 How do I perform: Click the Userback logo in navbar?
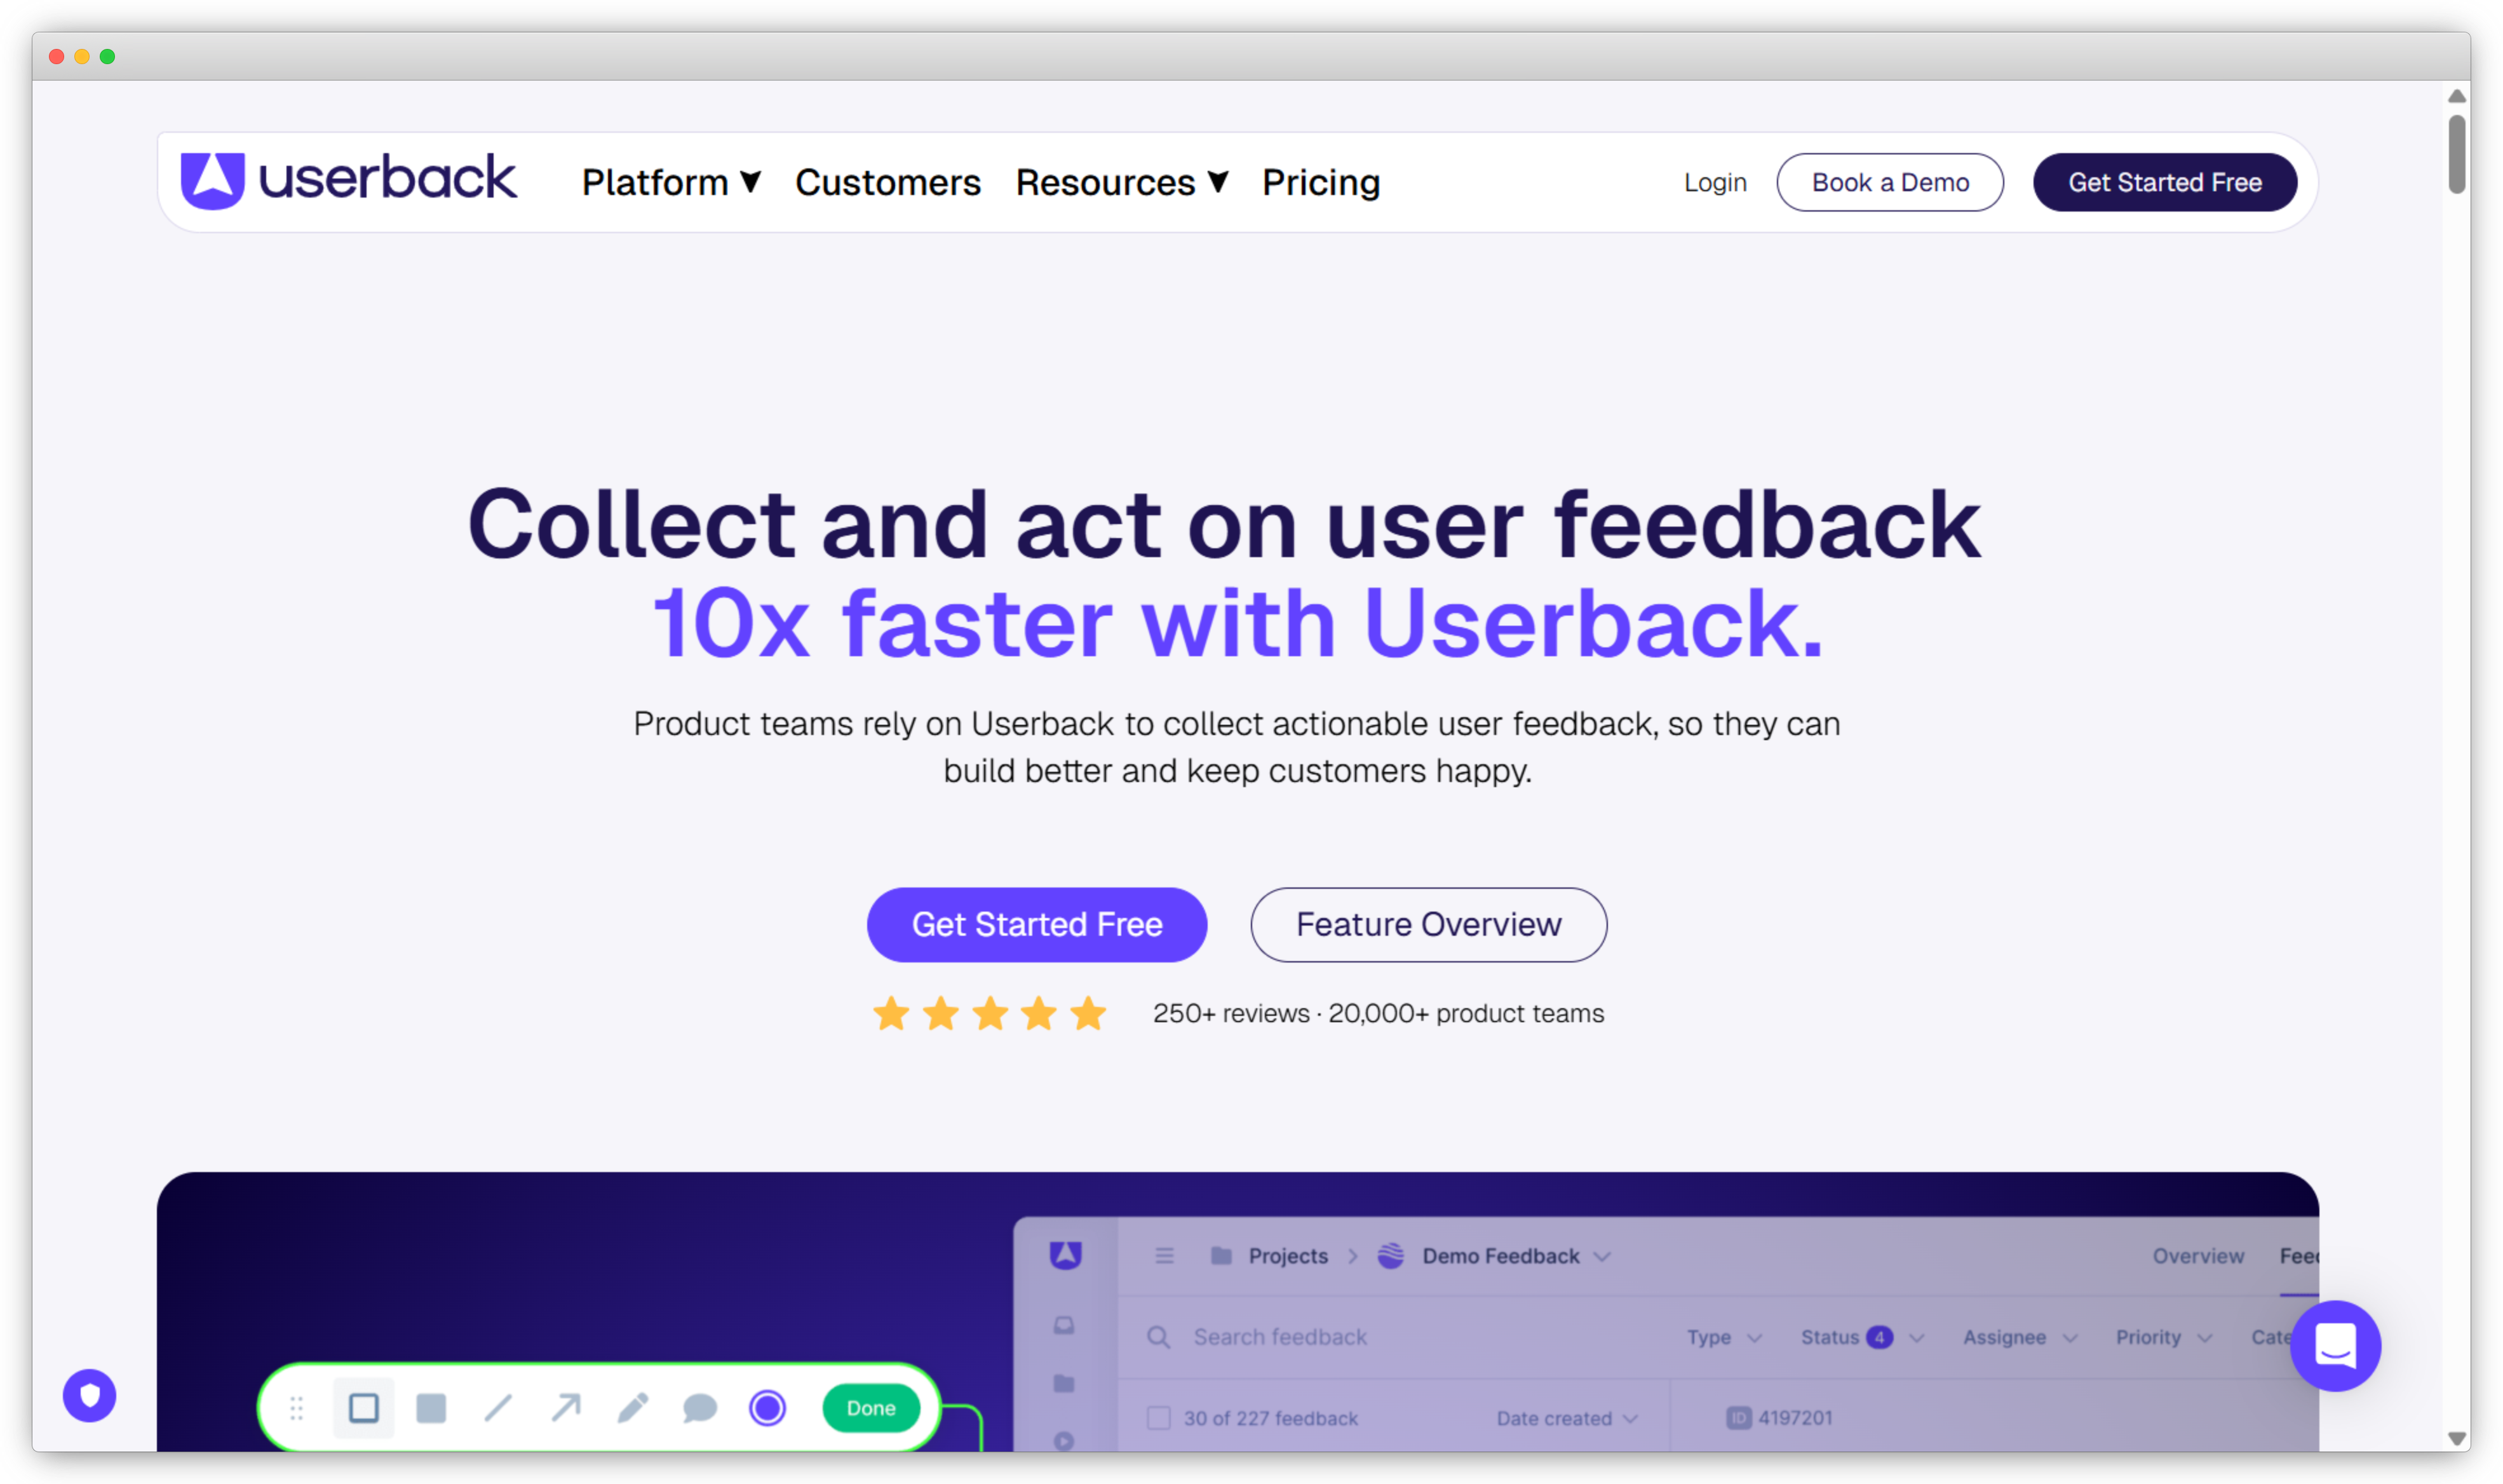click(348, 181)
